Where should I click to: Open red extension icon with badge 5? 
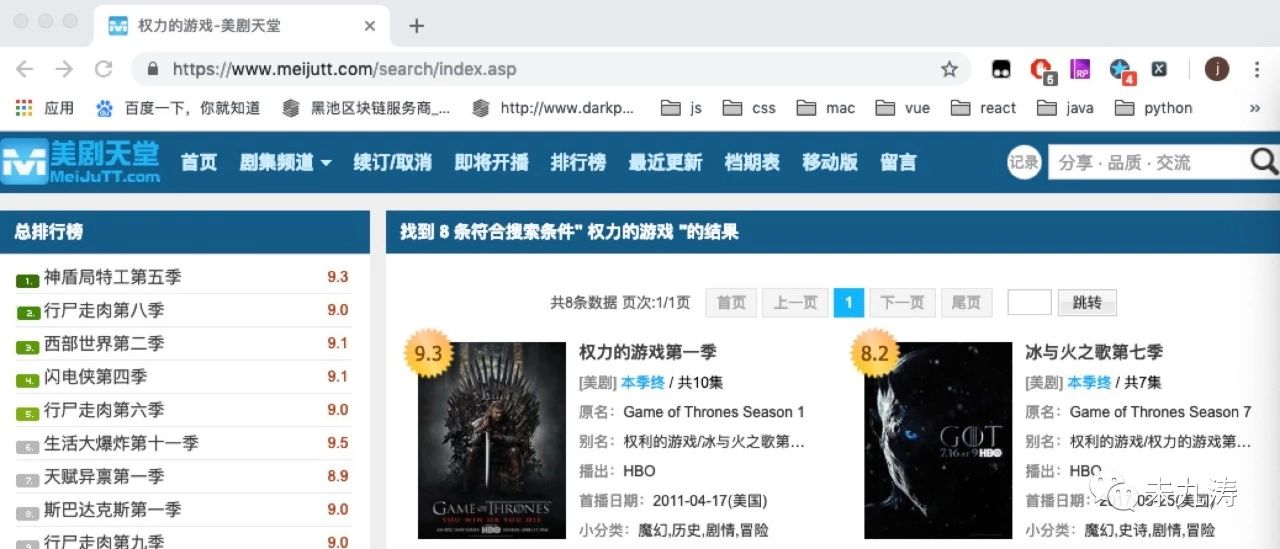click(1041, 70)
